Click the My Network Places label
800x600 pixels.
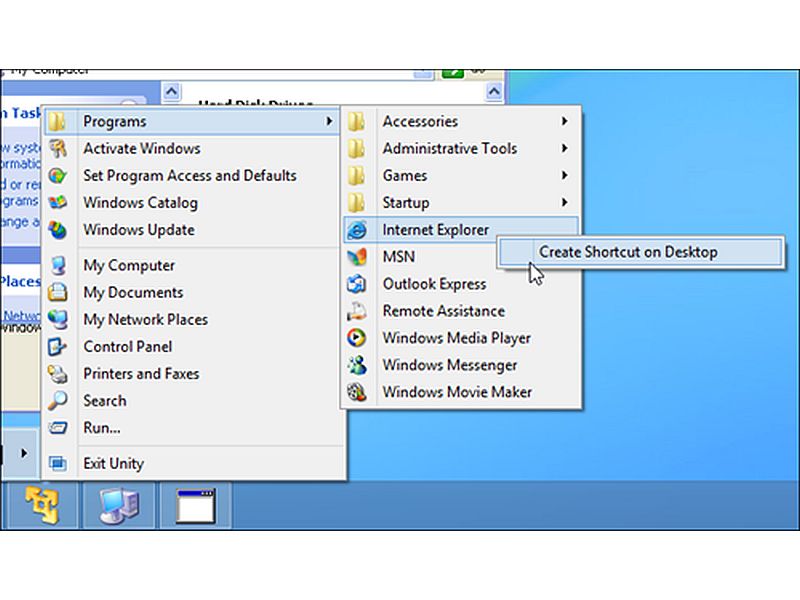coord(145,320)
